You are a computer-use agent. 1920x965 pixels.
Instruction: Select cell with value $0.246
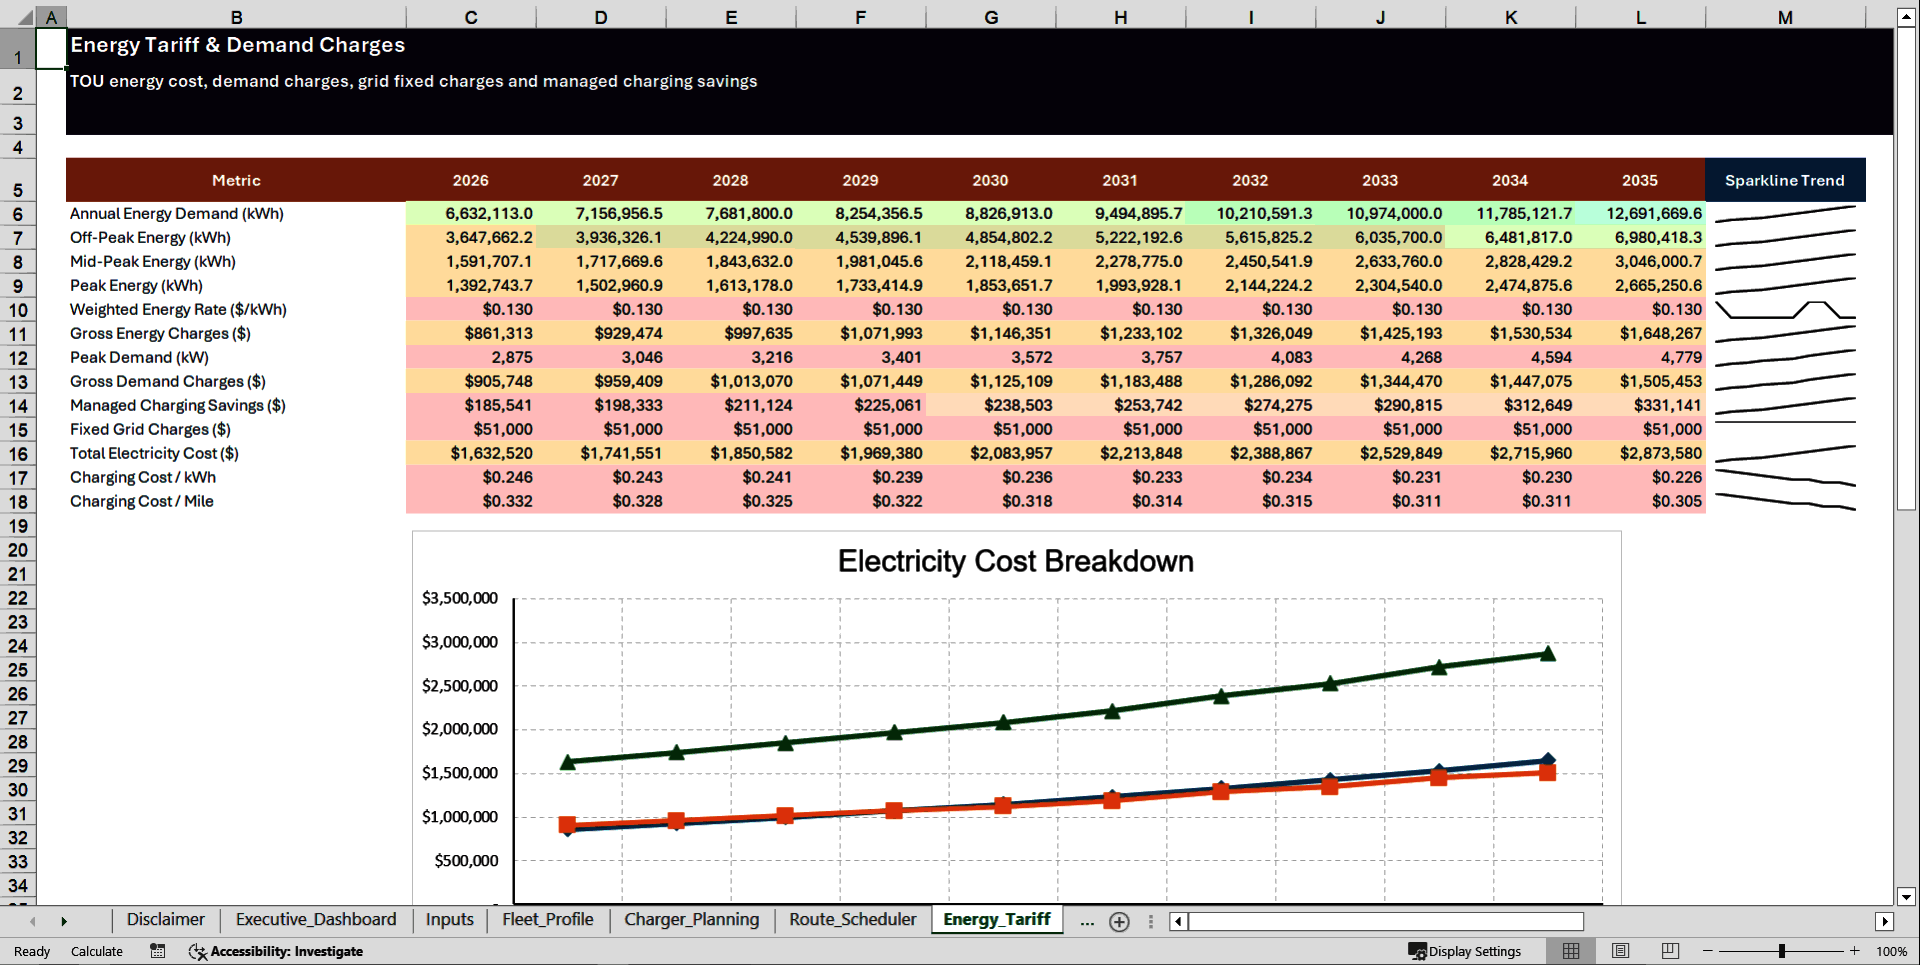(471, 478)
